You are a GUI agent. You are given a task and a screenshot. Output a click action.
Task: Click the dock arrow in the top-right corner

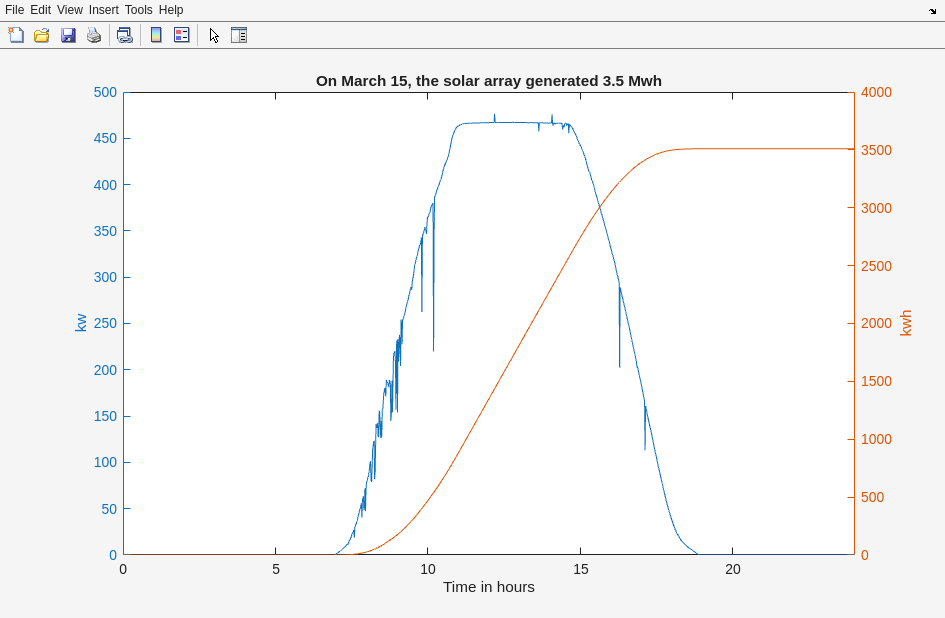click(x=932, y=11)
